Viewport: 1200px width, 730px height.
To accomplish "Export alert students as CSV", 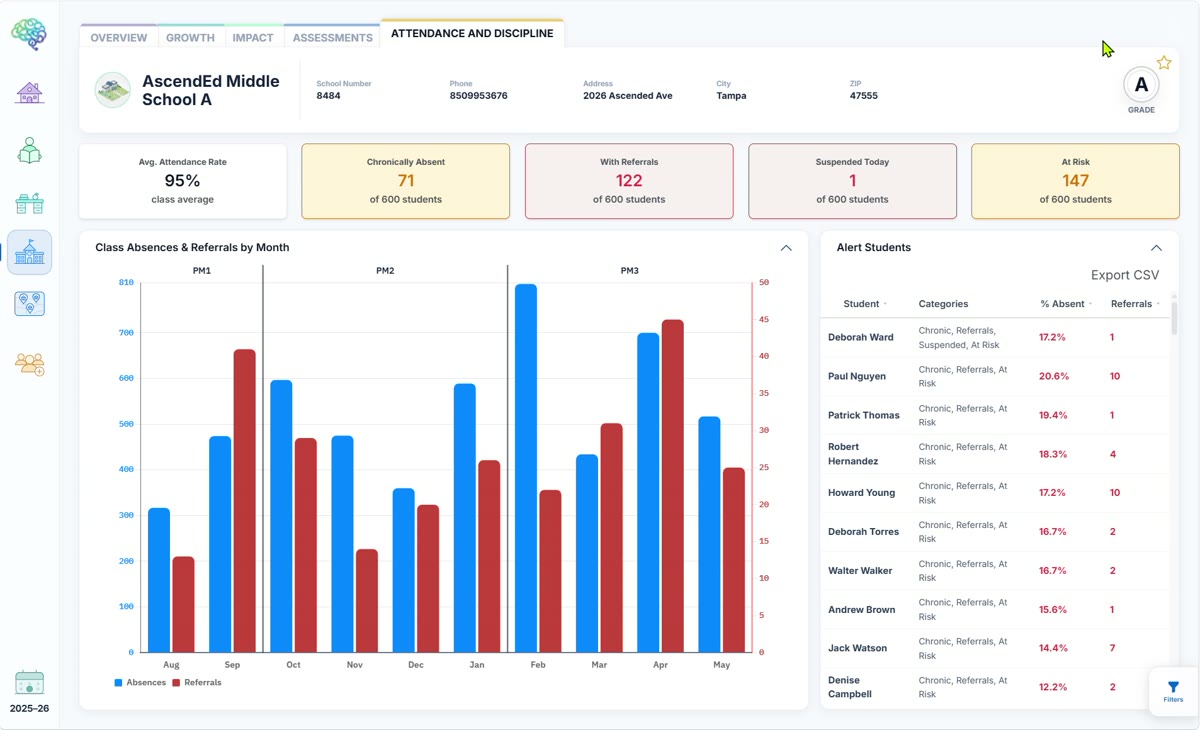I will 1125,275.
